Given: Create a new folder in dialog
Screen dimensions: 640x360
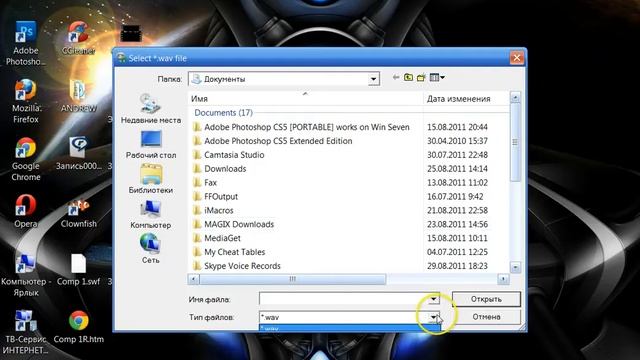Looking at the screenshot, I should [421, 77].
